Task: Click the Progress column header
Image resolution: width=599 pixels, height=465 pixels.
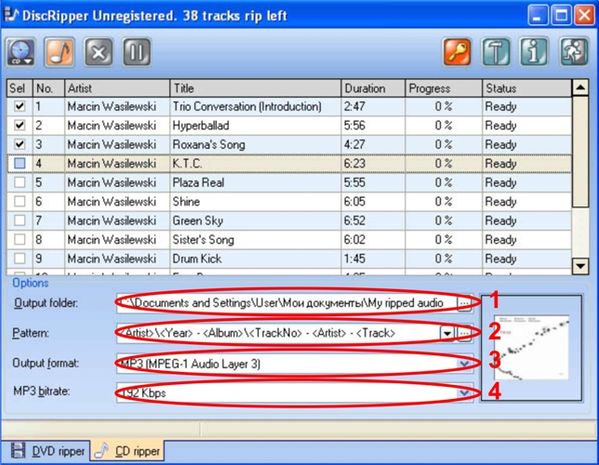Action: pos(444,88)
